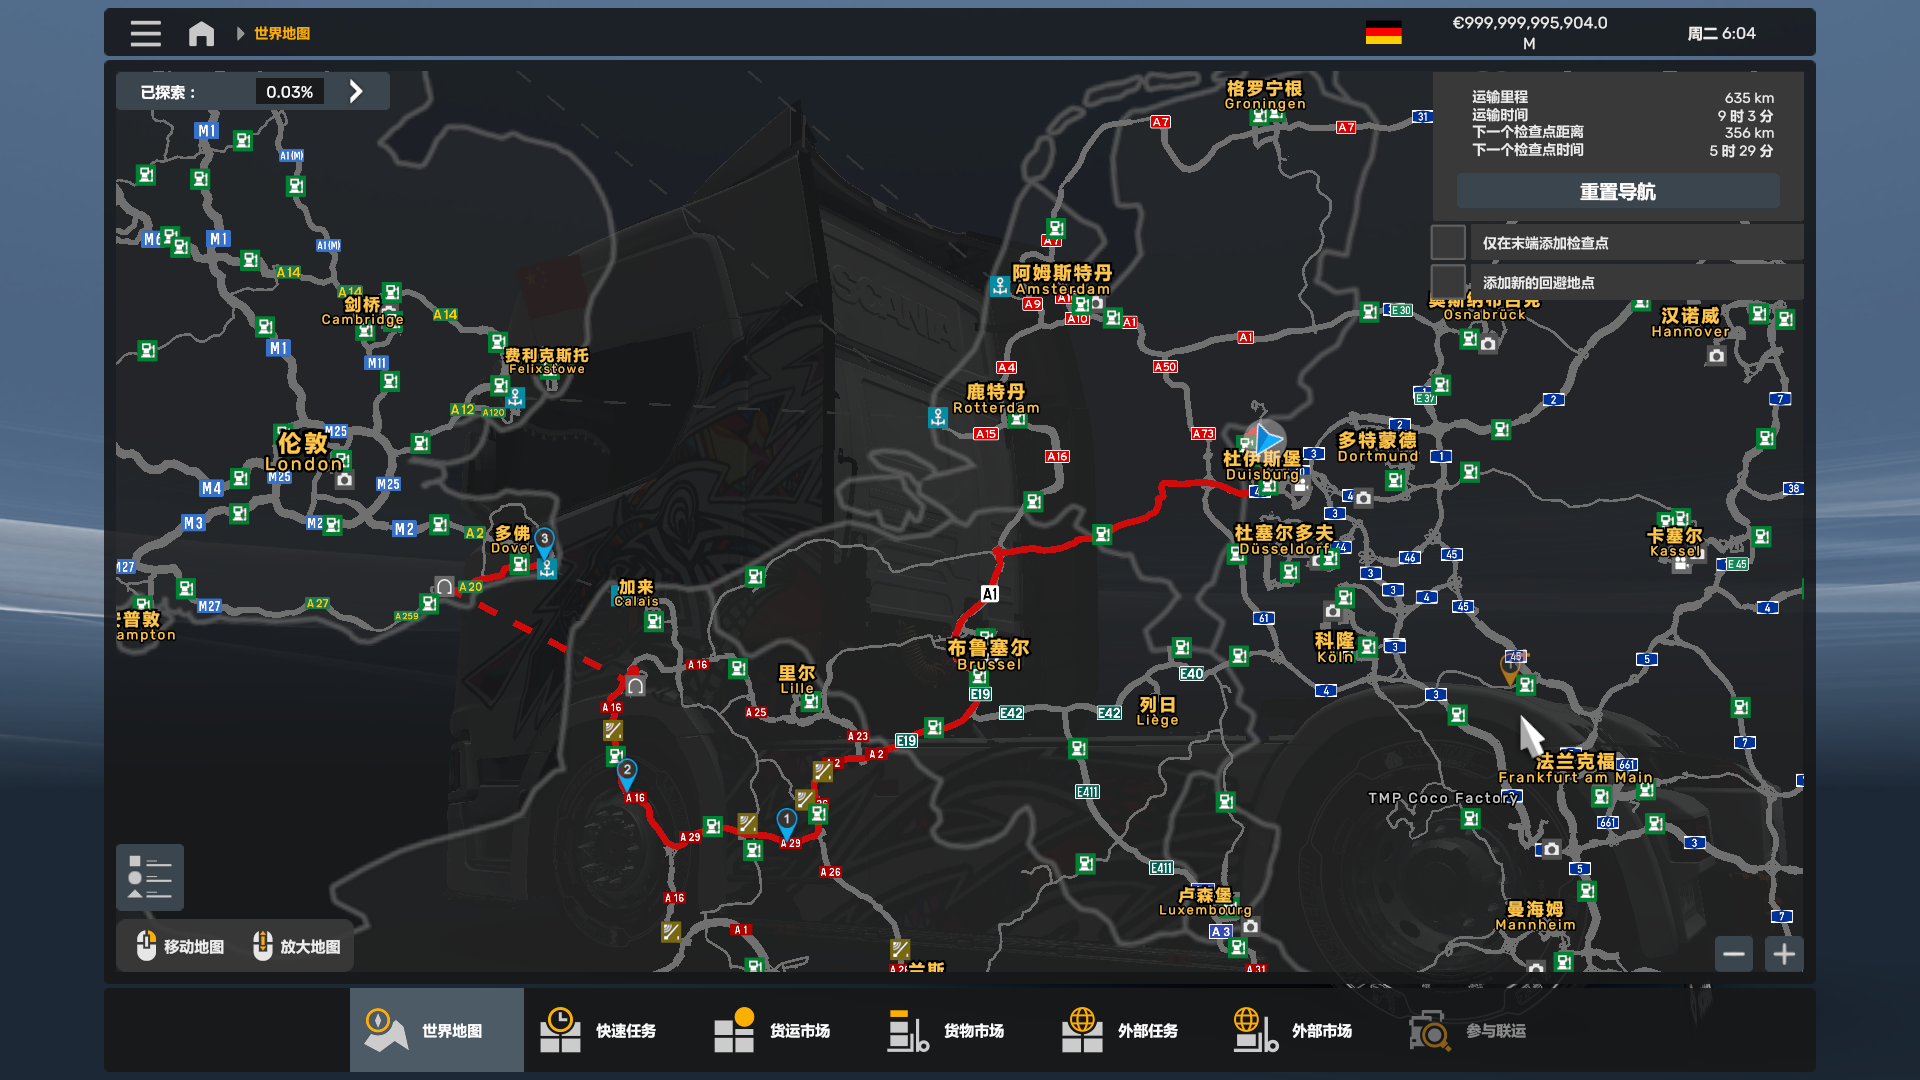This screenshot has width=1920, height=1080.
Task: Click the 放大地图 zoom map hint
Action: coord(297,946)
